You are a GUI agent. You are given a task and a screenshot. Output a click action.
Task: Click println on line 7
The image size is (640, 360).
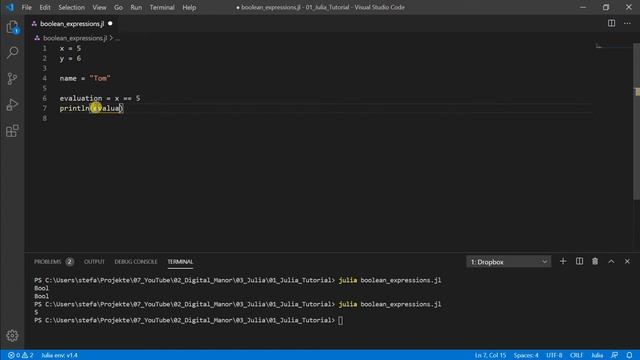74,108
